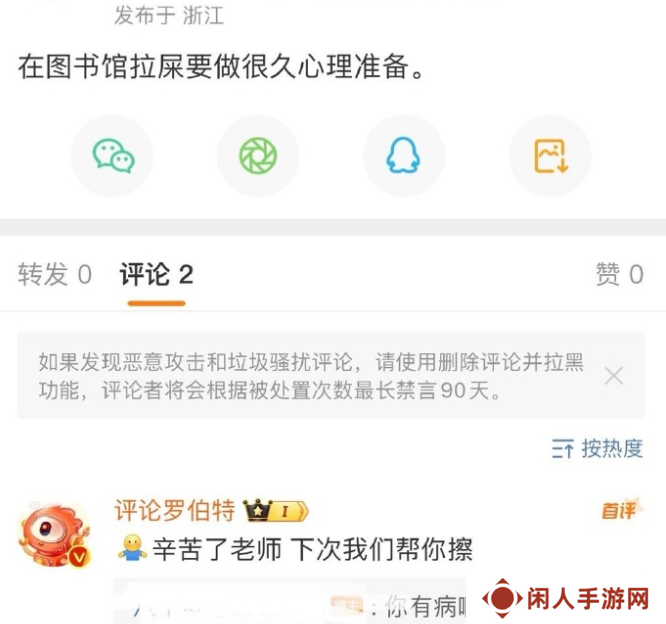Image resolution: width=666 pixels, height=624 pixels.
Task: Tap the sort arrows icon beside 按热度
Action: (x=562, y=449)
